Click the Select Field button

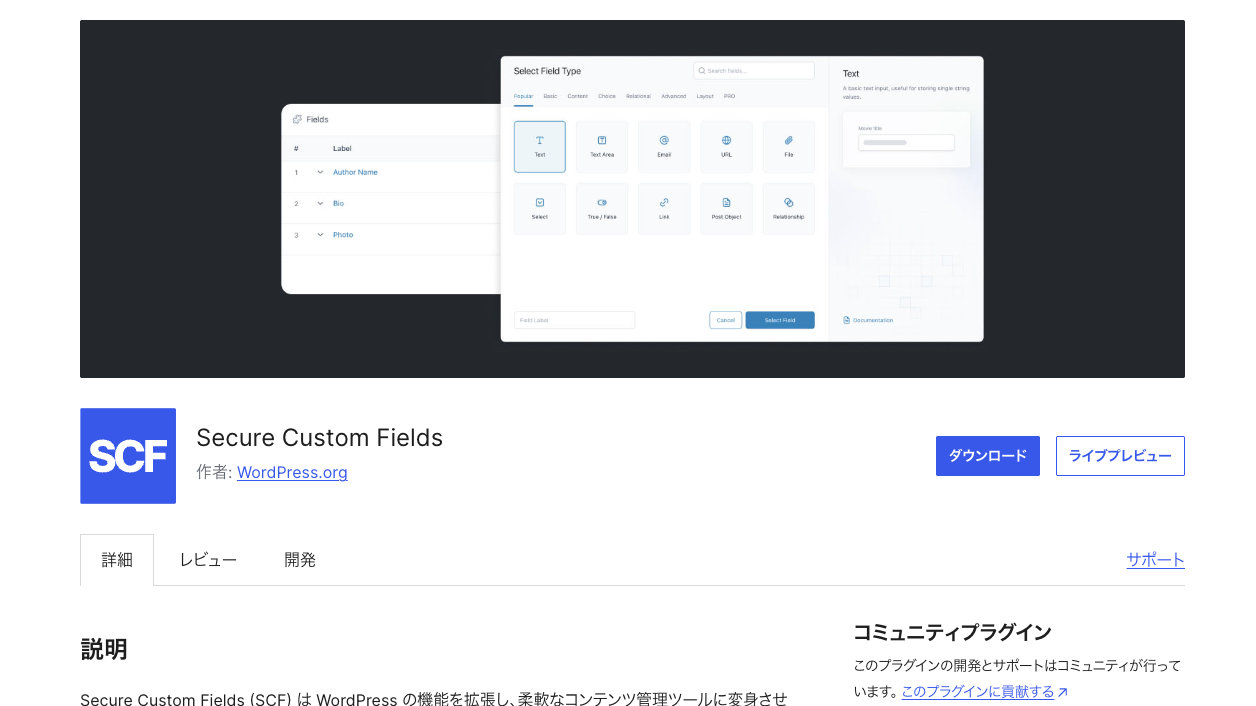coord(780,320)
